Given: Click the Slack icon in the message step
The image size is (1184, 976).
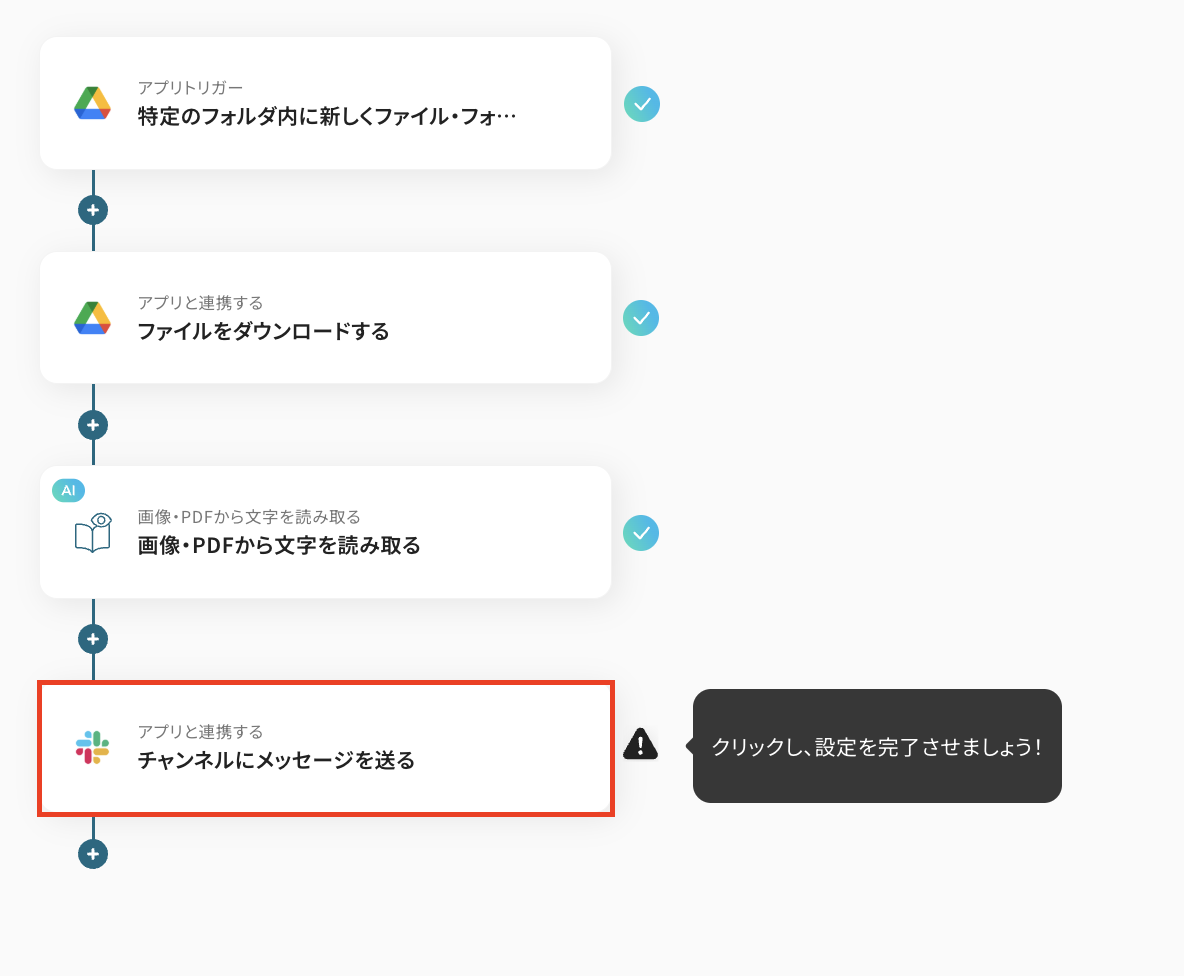Looking at the screenshot, I should click(x=92, y=747).
